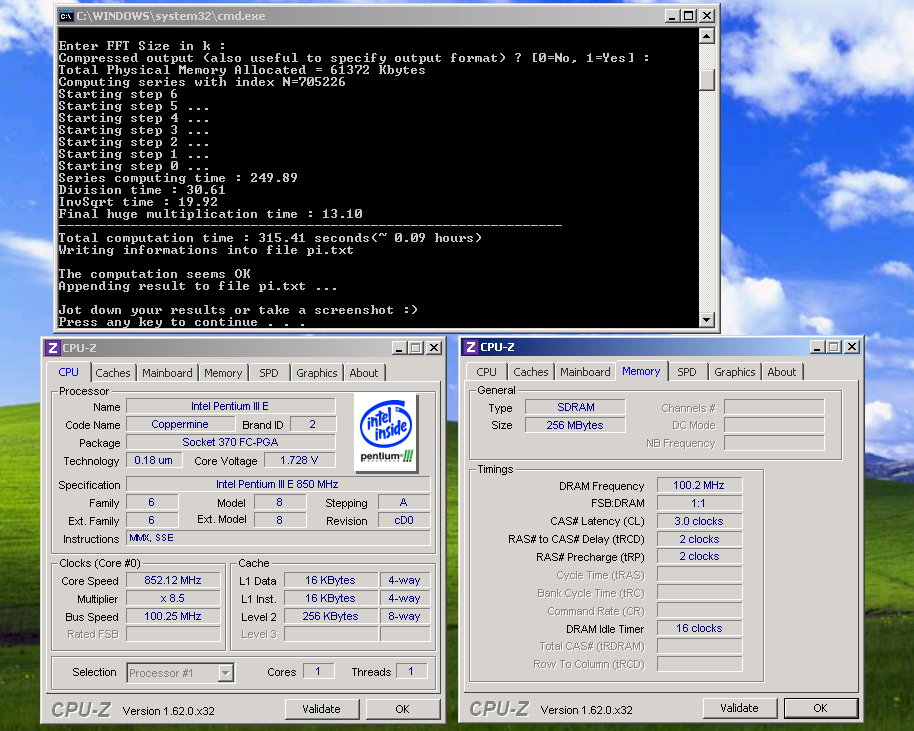Click the Cores value field
The image size is (914, 731).
(x=318, y=672)
